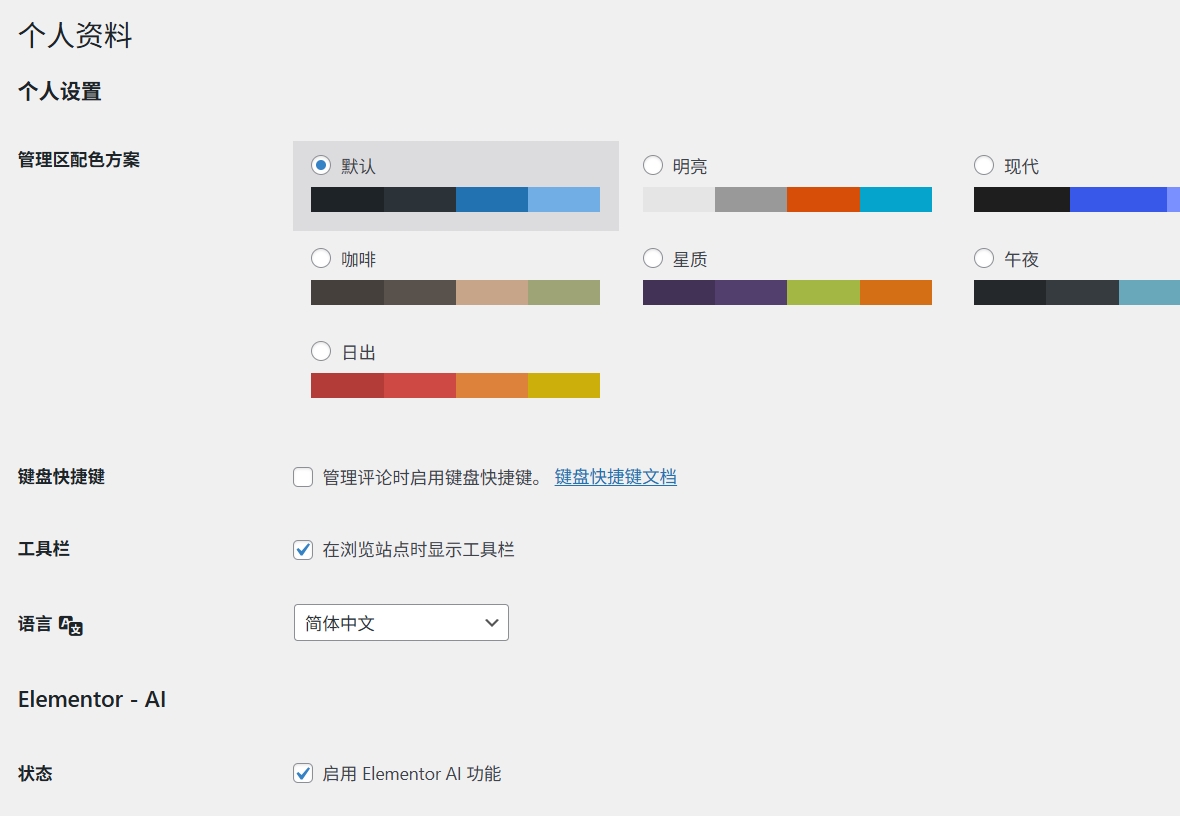Open the 简体中文 language dropdown
1180x816 pixels.
pyautogui.click(x=401, y=622)
